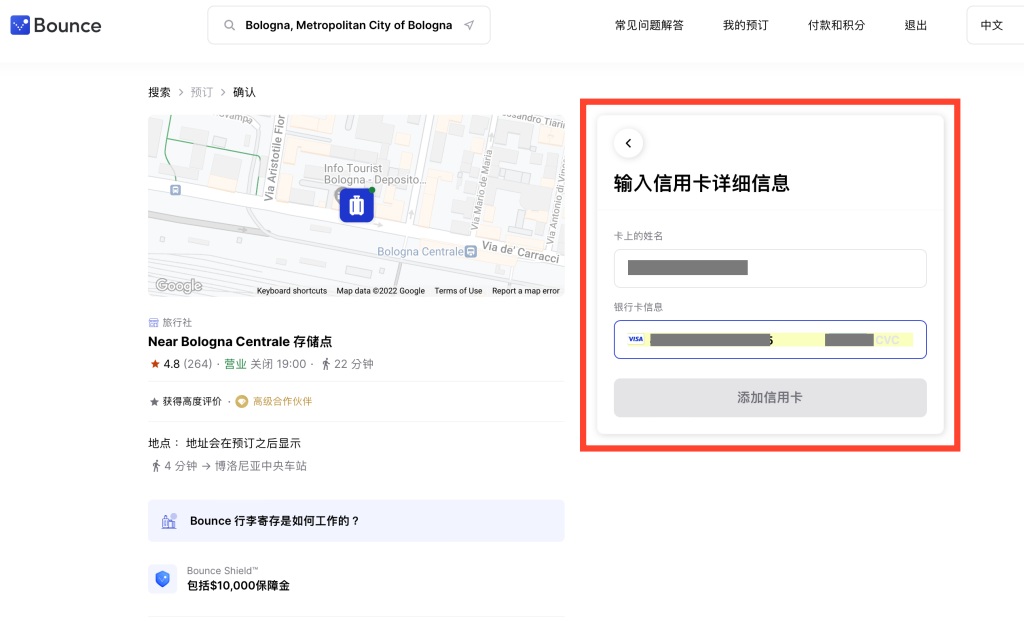Click the transit stop icon at the map's left edge
Image resolution: width=1024 pixels, height=621 pixels.
tap(175, 190)
